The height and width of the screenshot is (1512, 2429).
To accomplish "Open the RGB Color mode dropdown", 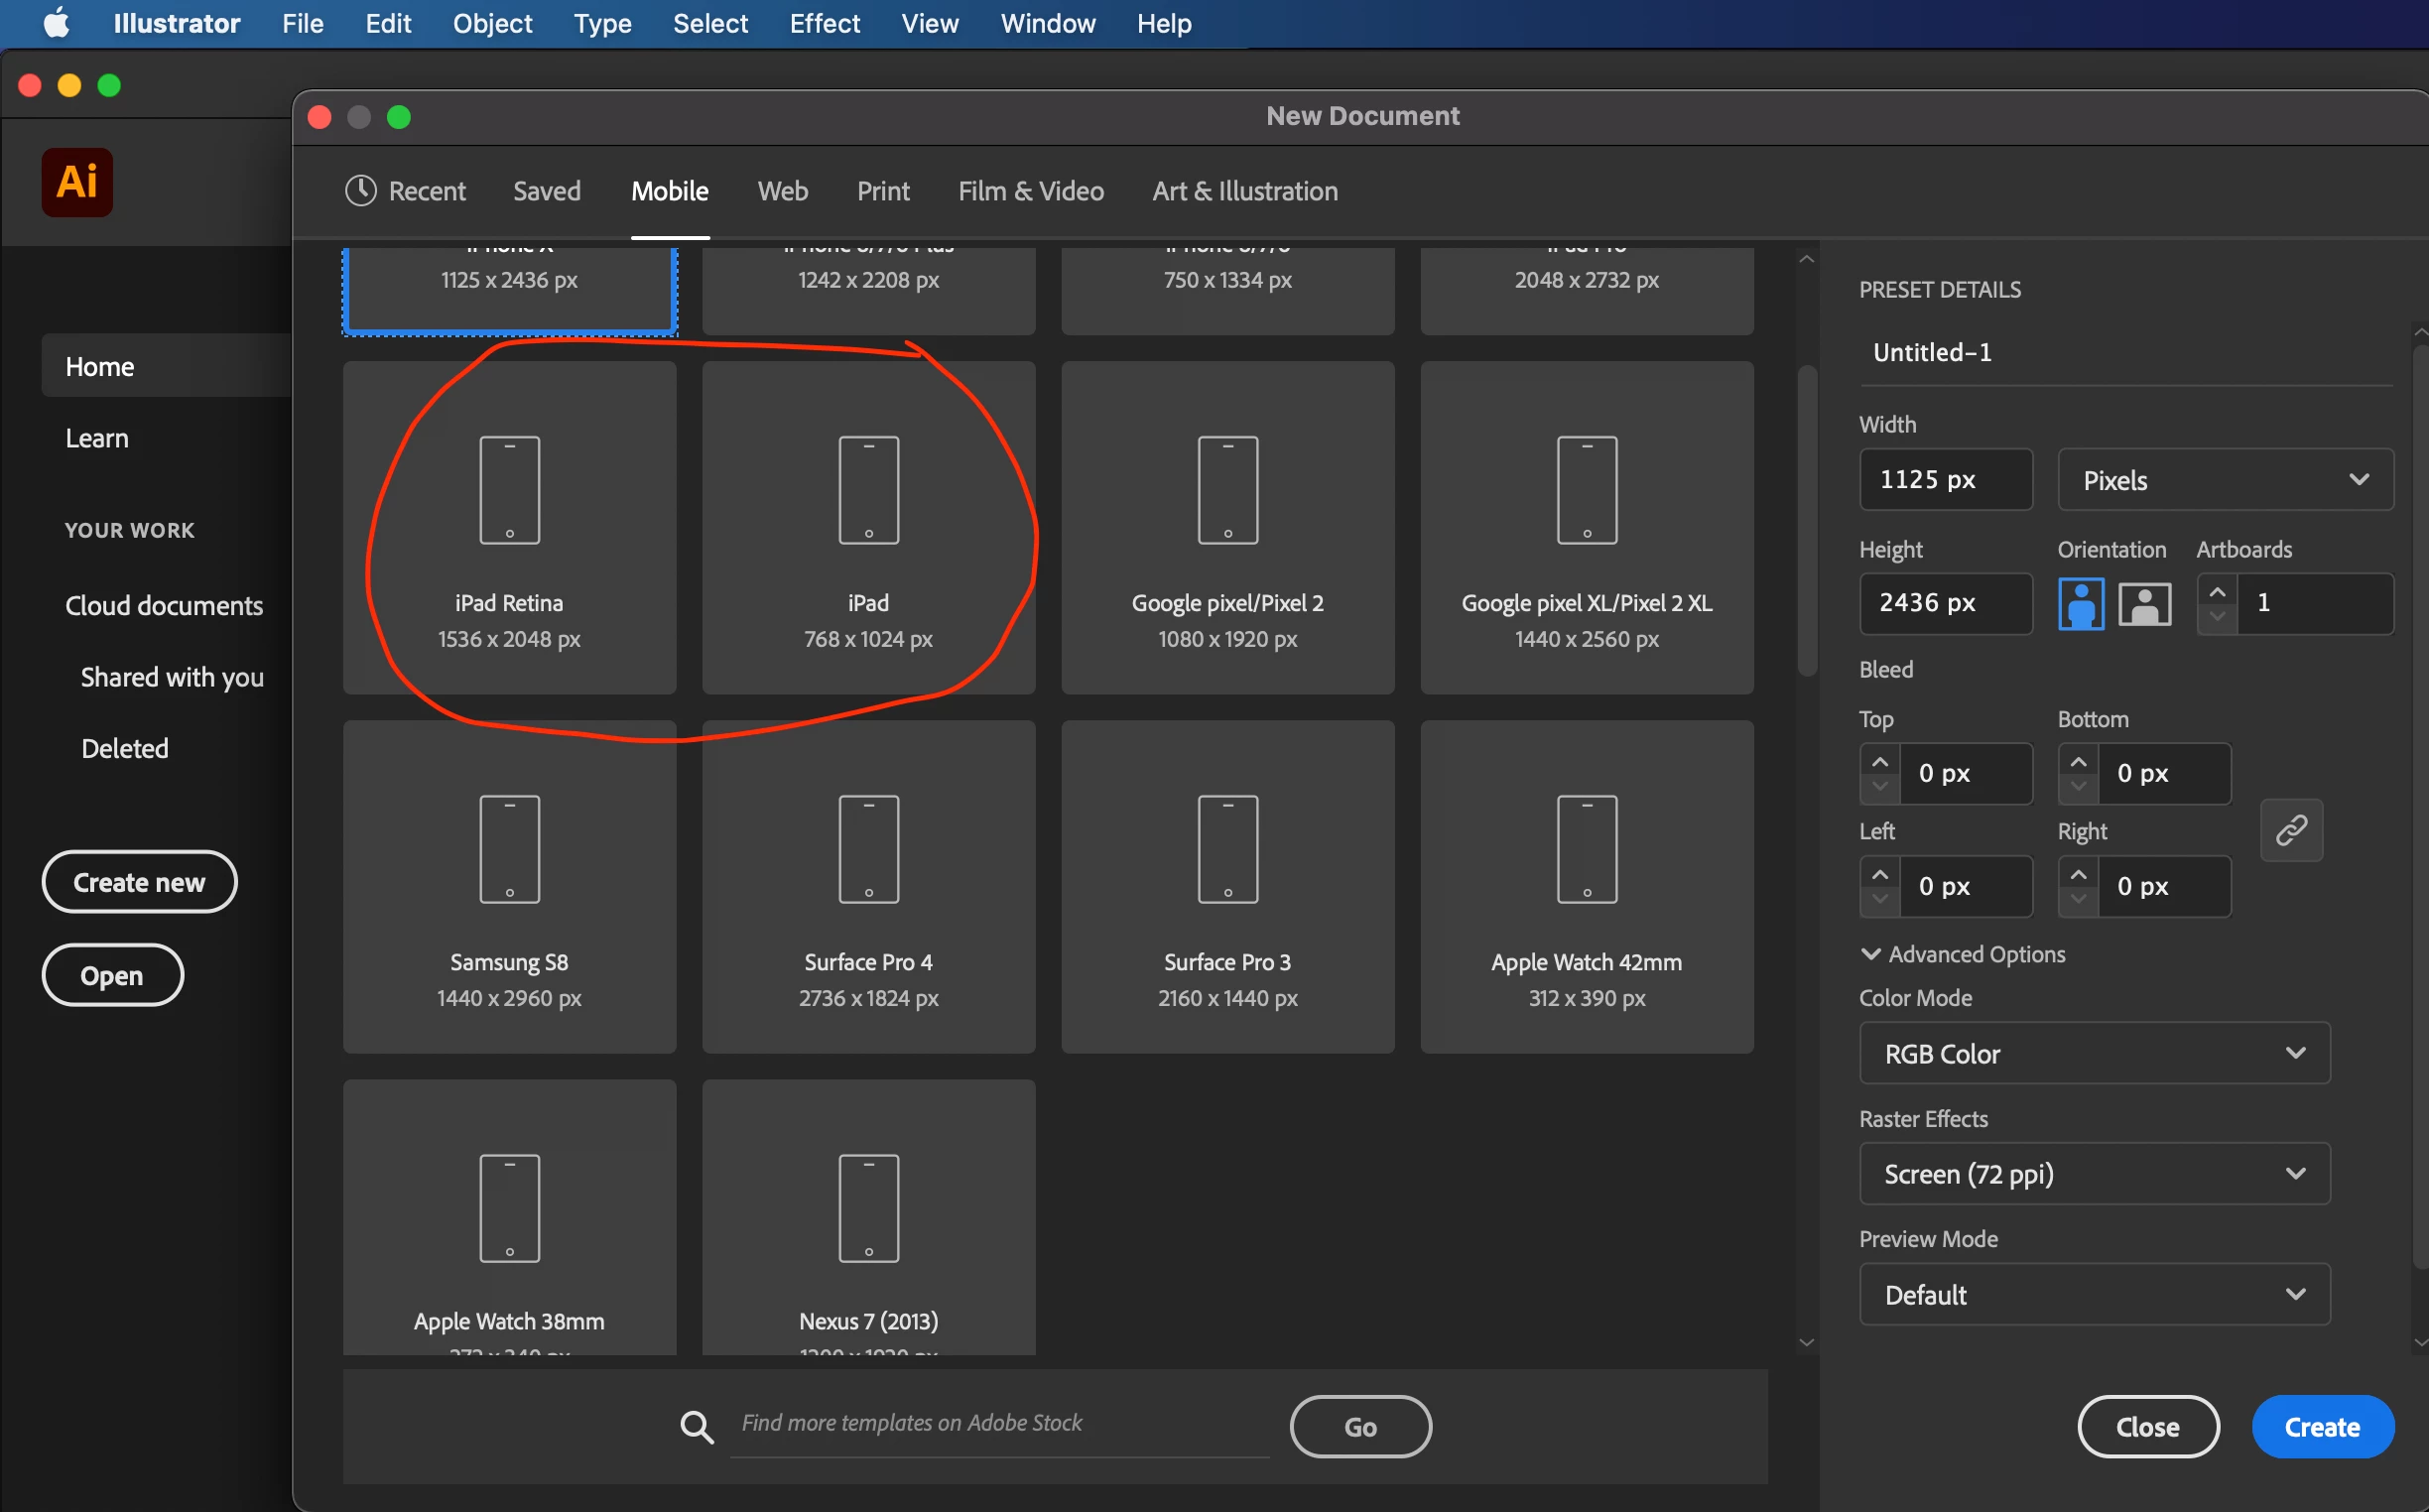I will coord(2093,1053).
